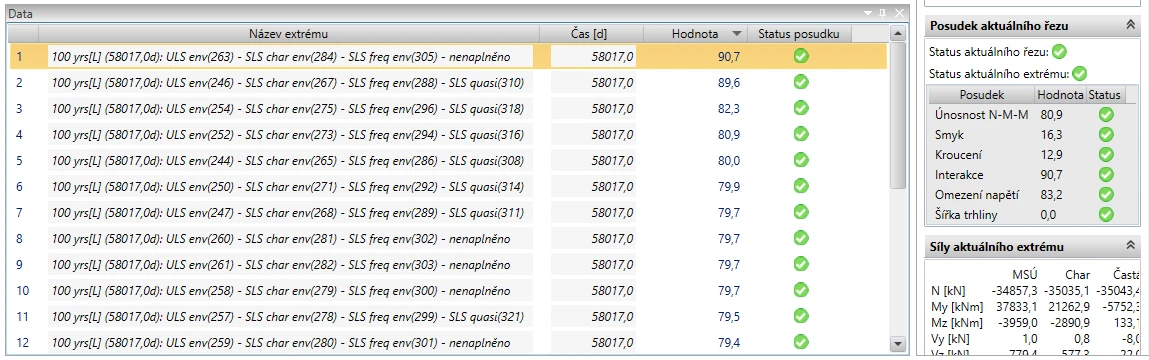Click Omezení napětí check name
1149x360 pixels.
(x=977, y=195)
